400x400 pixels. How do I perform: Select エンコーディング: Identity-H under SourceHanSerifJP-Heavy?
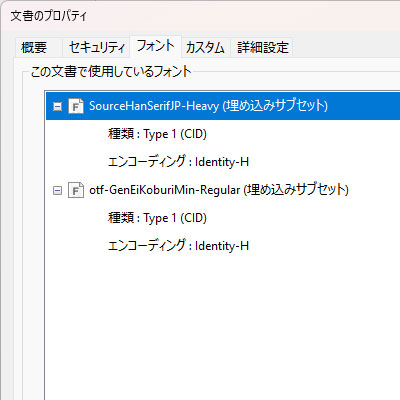(x=178, y=162)
